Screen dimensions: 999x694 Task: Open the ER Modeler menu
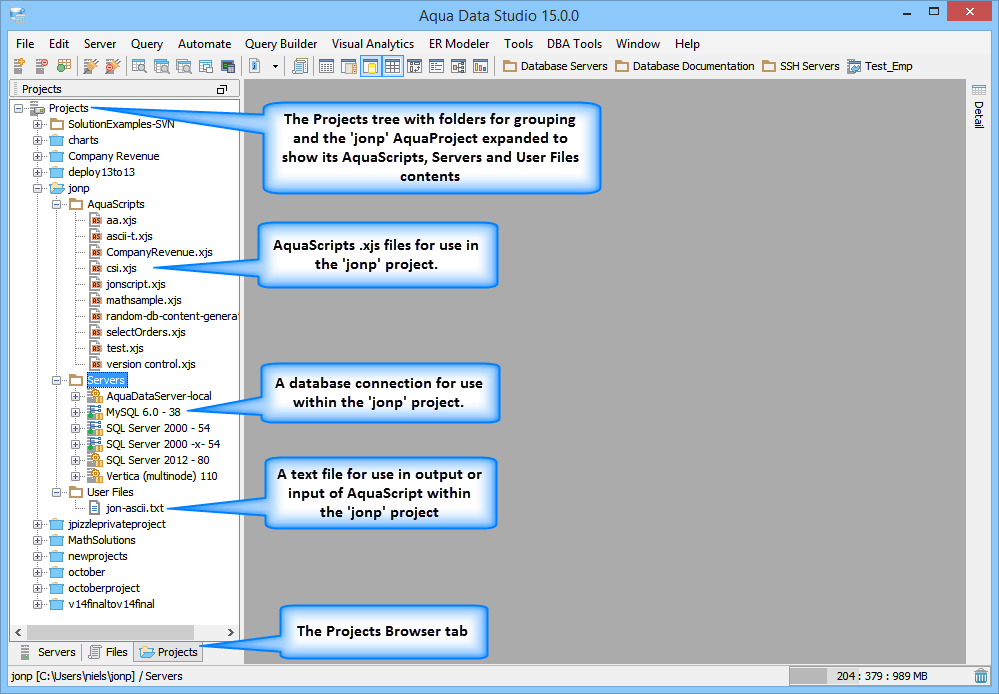[459, 44]
